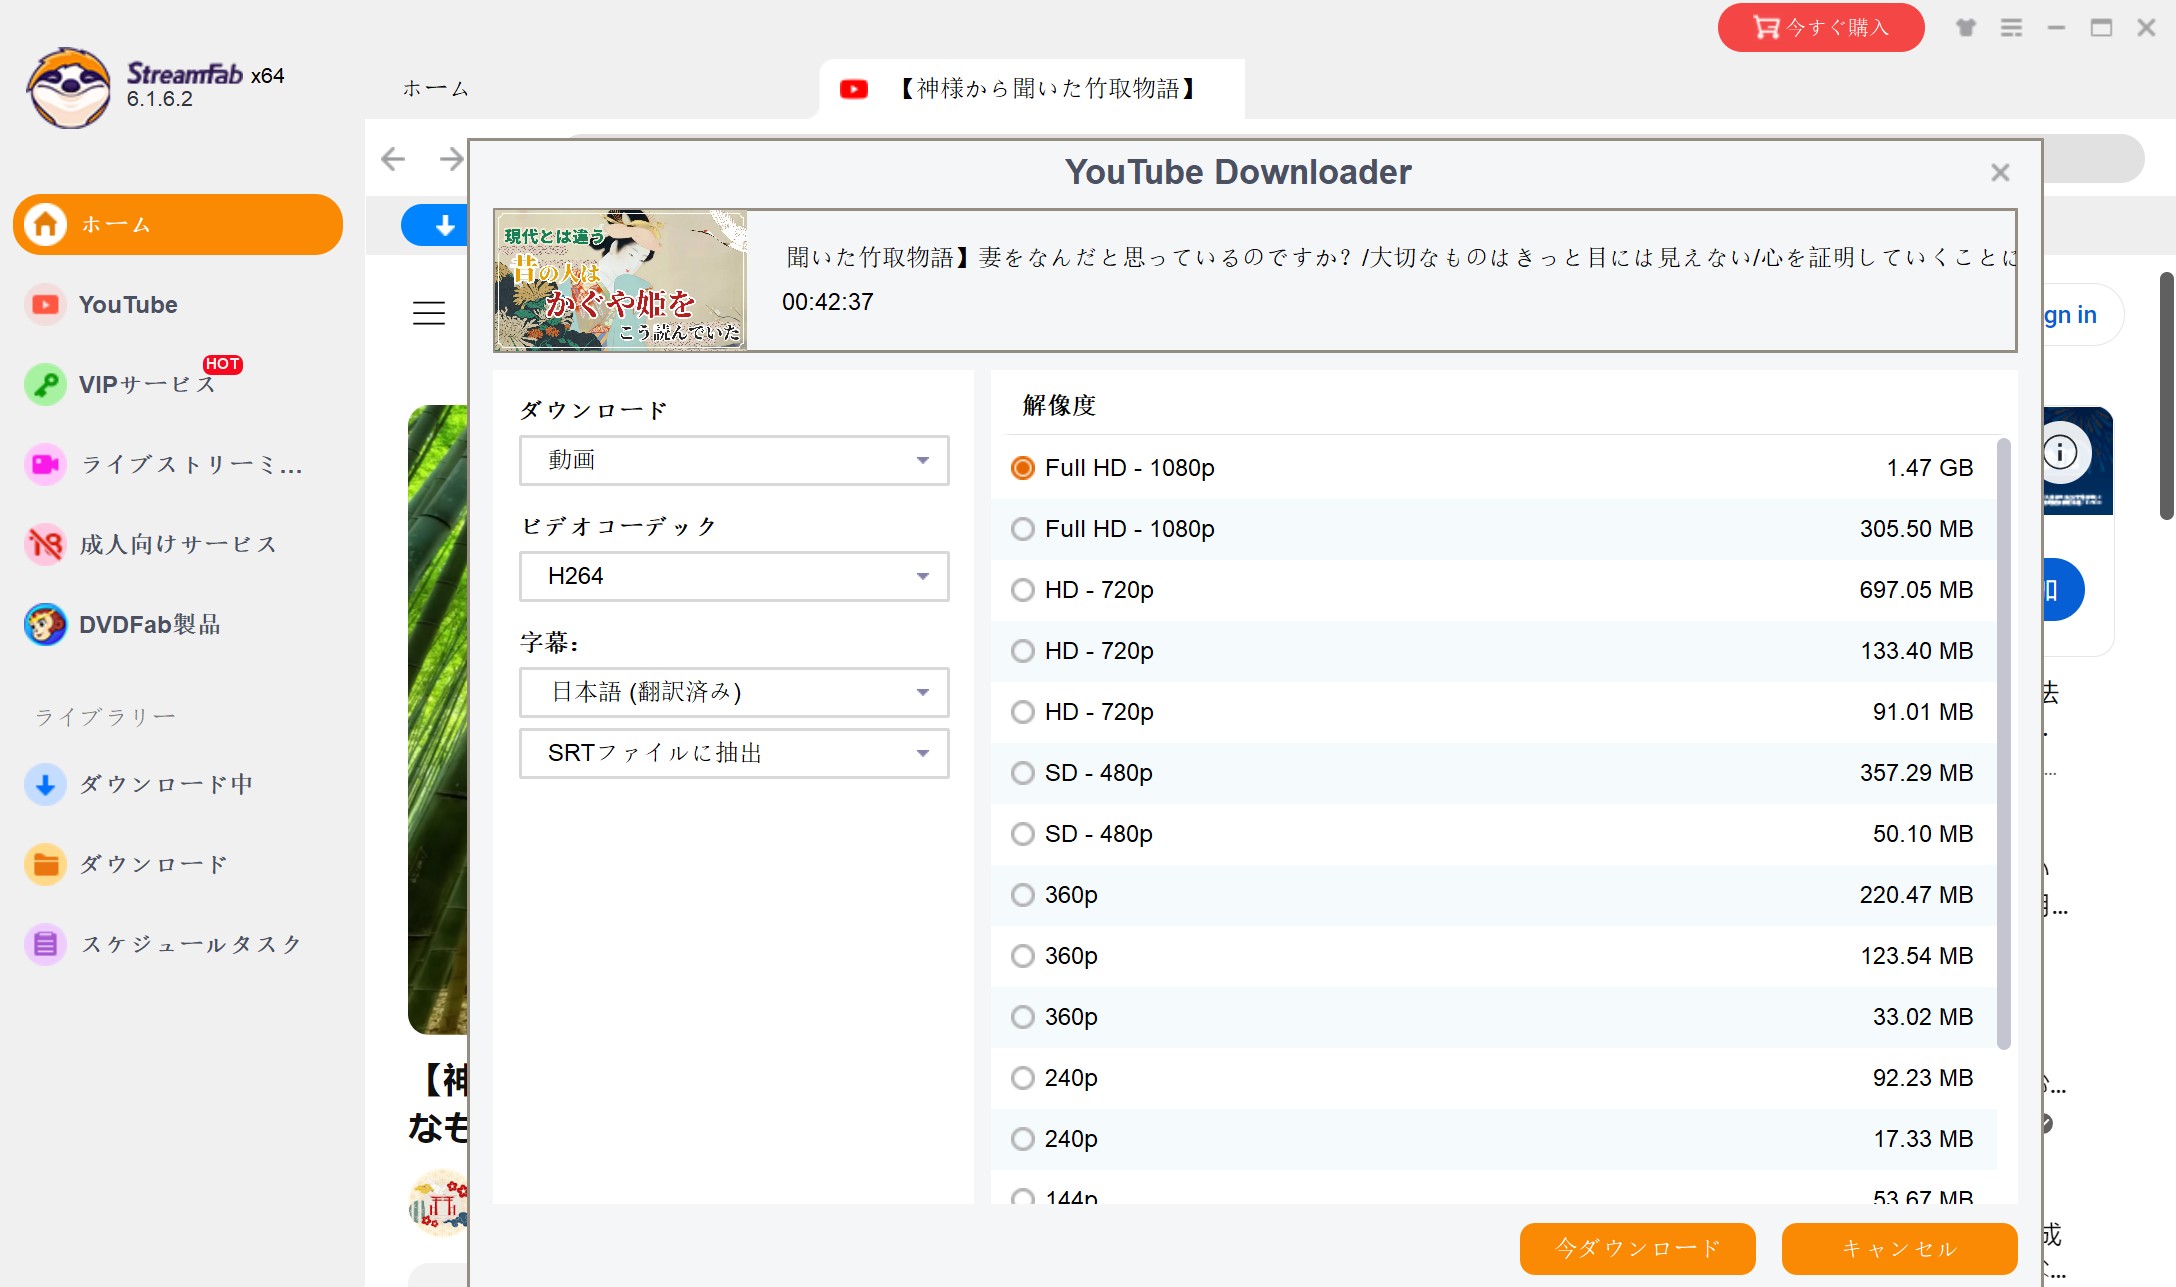The width and height of the screenshot is (2176, 1287).
Task: Open the 字幕 language dropdown
Action: pos(734,692)
